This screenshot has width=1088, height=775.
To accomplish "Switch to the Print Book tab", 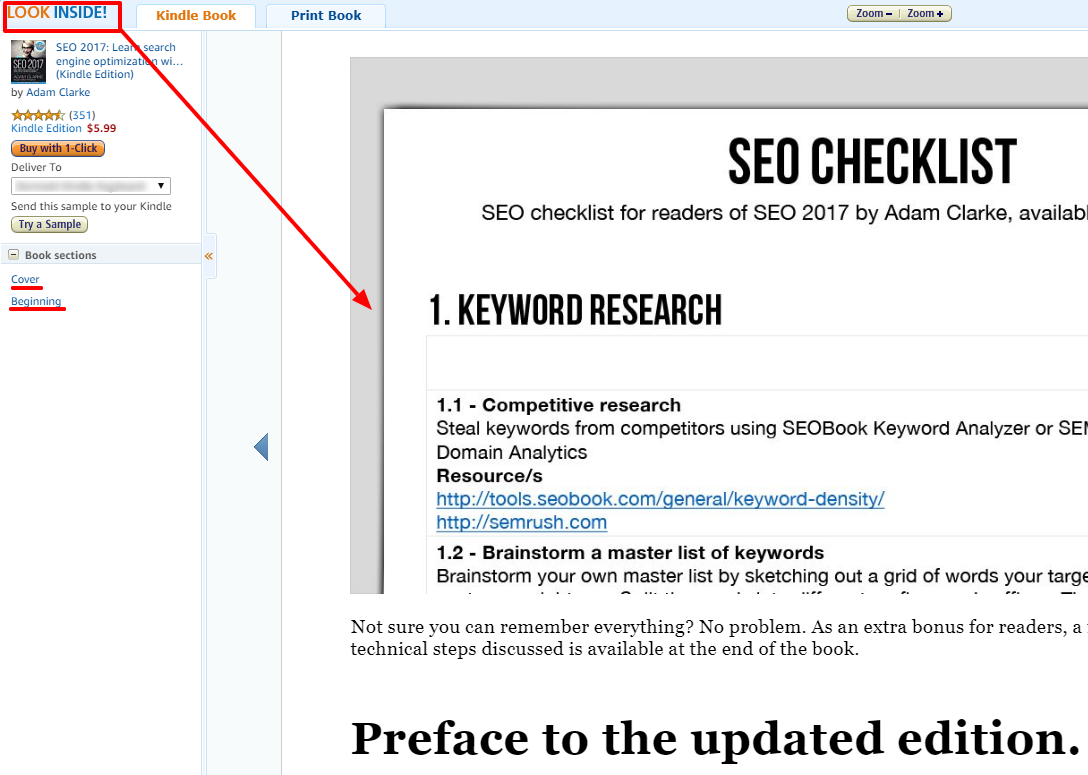I will (325, 15).
